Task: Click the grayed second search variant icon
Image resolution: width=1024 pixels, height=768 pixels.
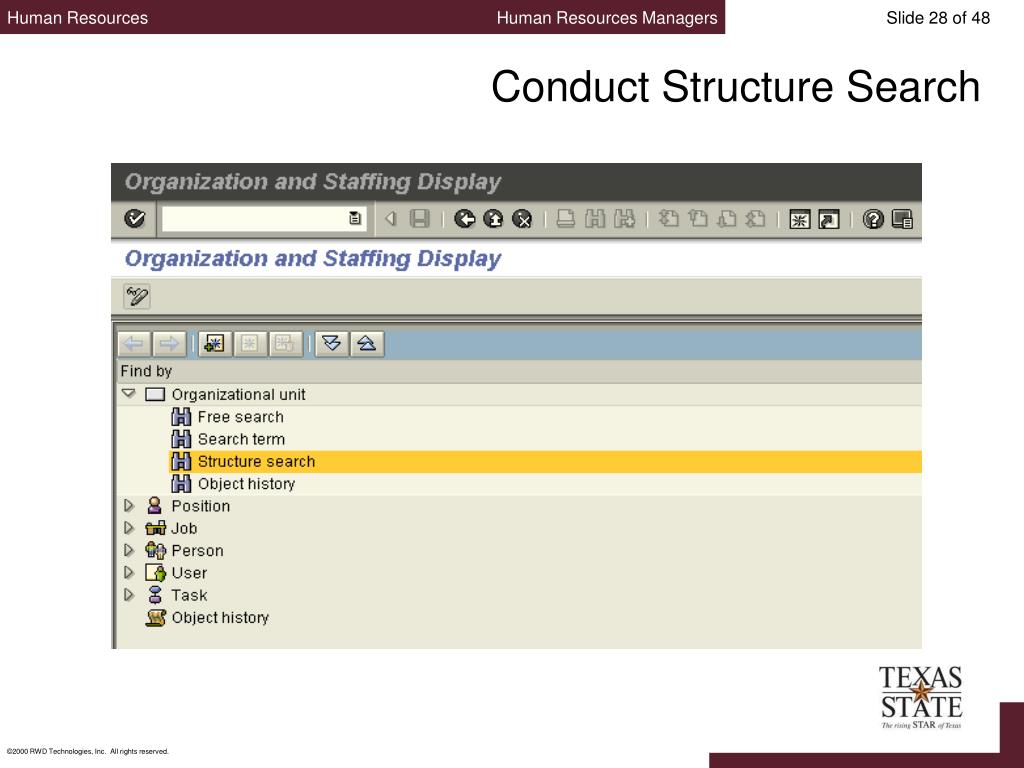Action: pyautogui.click(x=249, y=344)
